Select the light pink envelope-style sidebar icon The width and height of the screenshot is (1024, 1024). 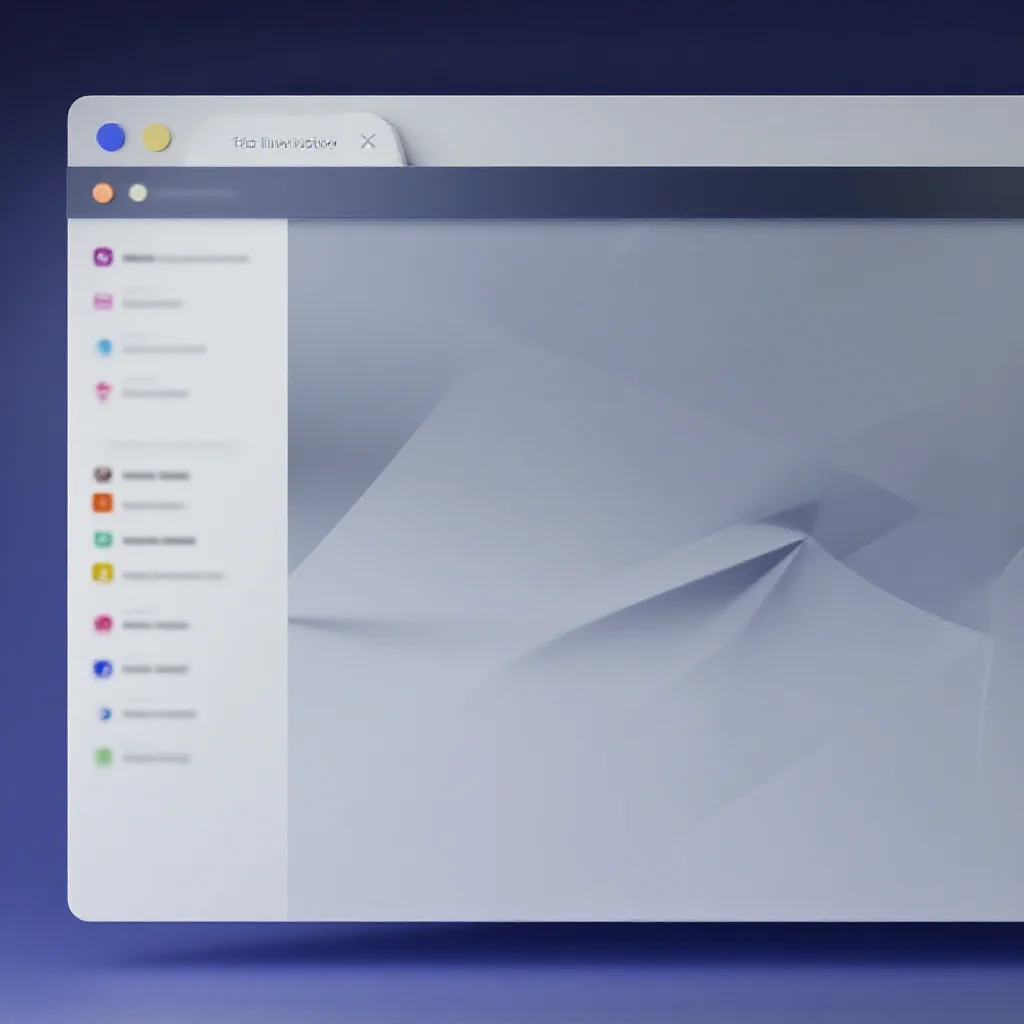tap(103, 302)
